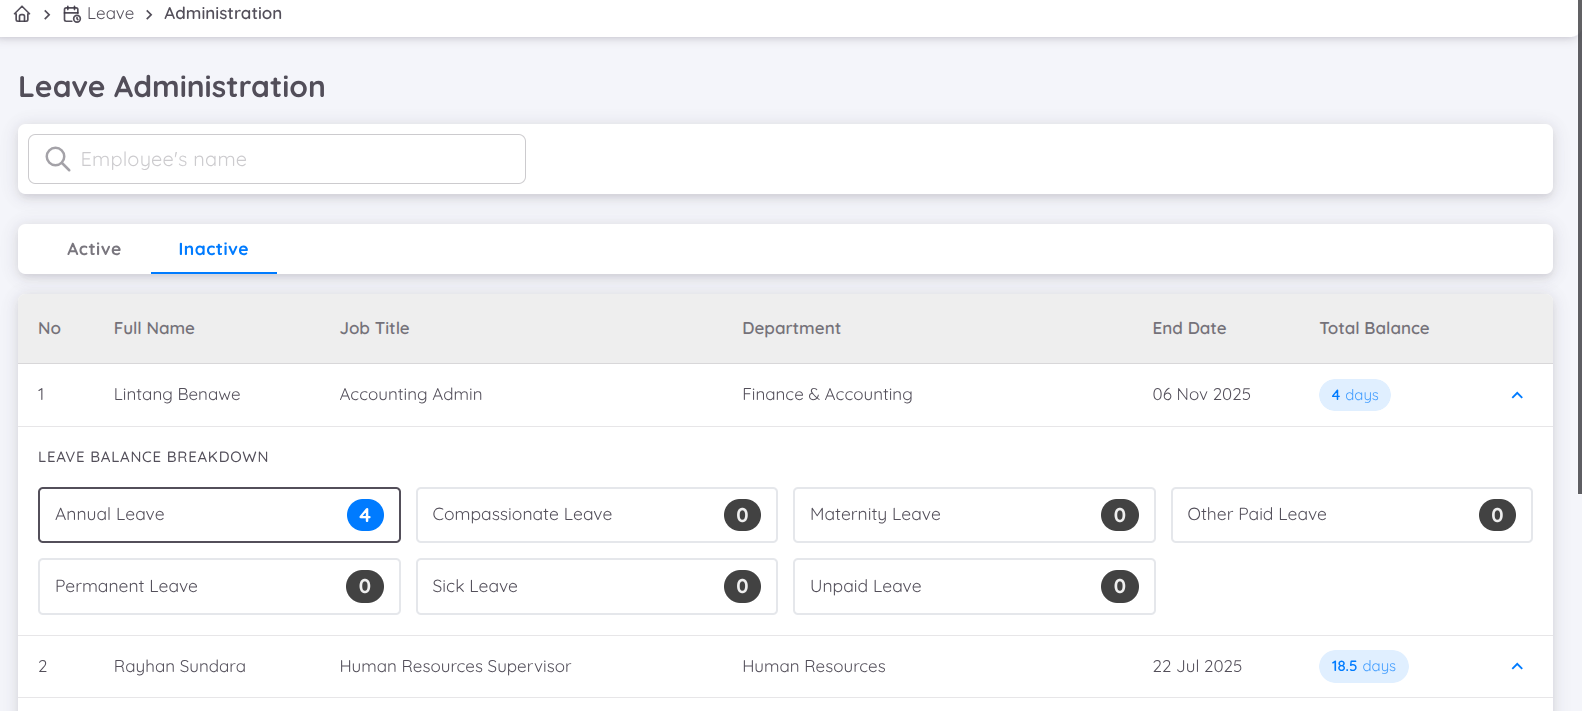Open the Leave breadcrumb link
Screen dimensions: 1582x711
110,14
